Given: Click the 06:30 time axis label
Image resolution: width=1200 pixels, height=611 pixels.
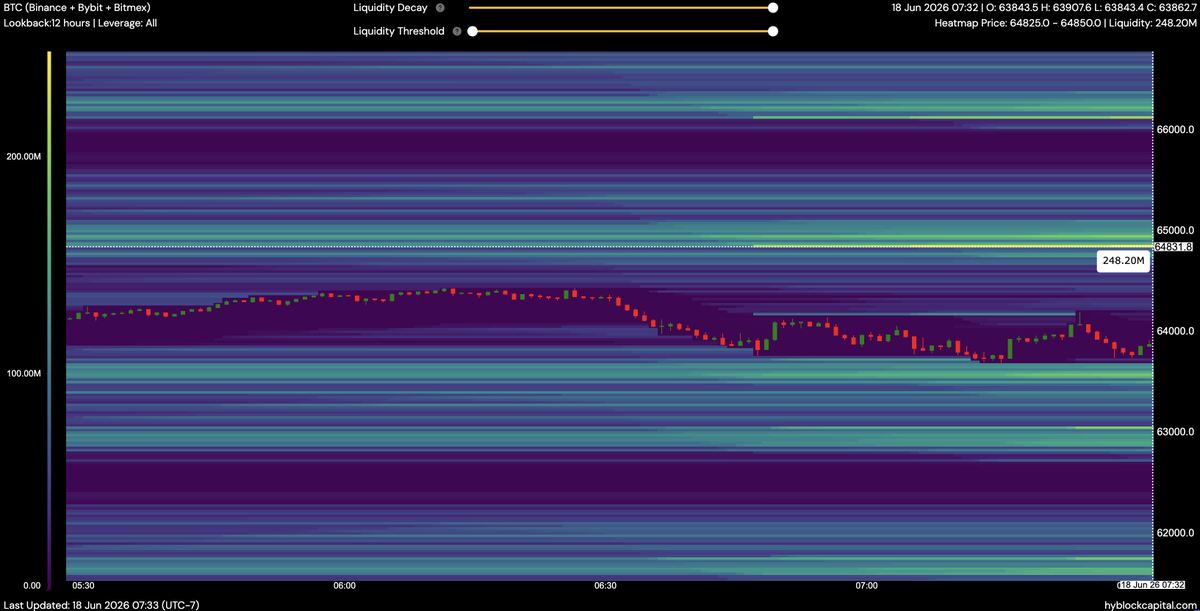Looking at the screenshot, I should tap(606, 585).
